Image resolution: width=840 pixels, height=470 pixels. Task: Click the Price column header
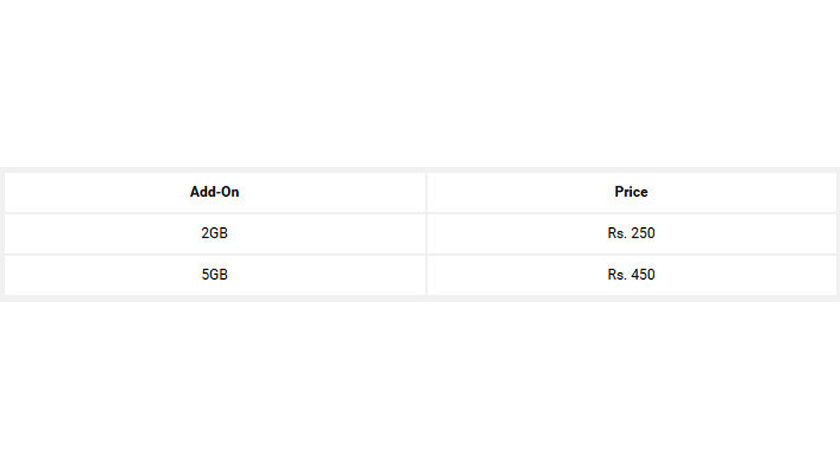631,192
